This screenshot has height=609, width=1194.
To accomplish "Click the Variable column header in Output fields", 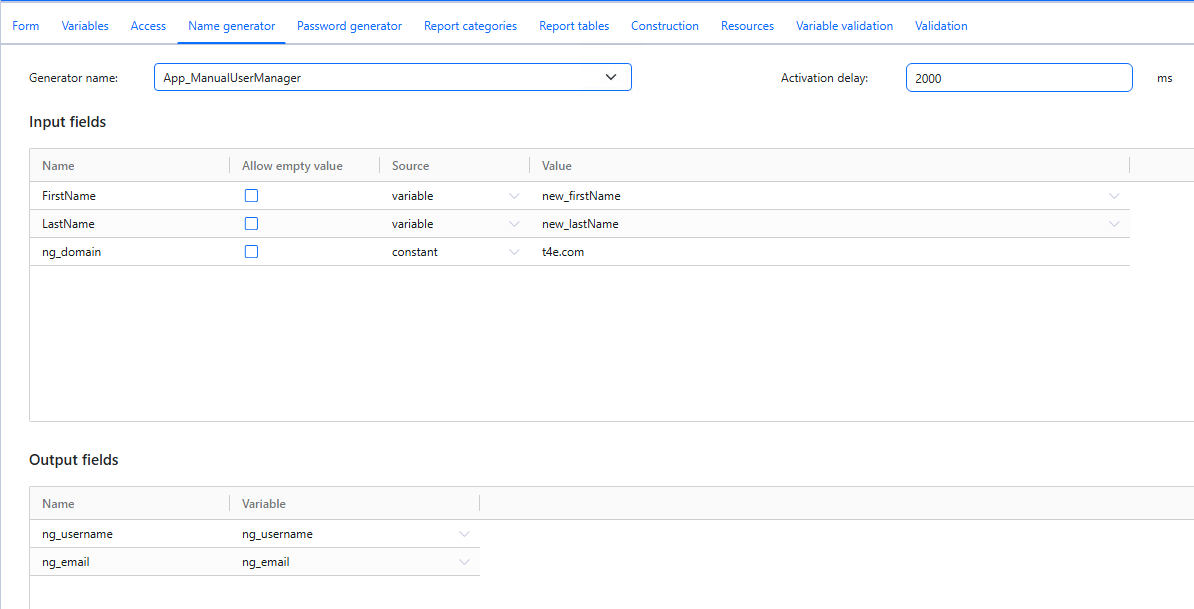I will click(x=263, y=504).
